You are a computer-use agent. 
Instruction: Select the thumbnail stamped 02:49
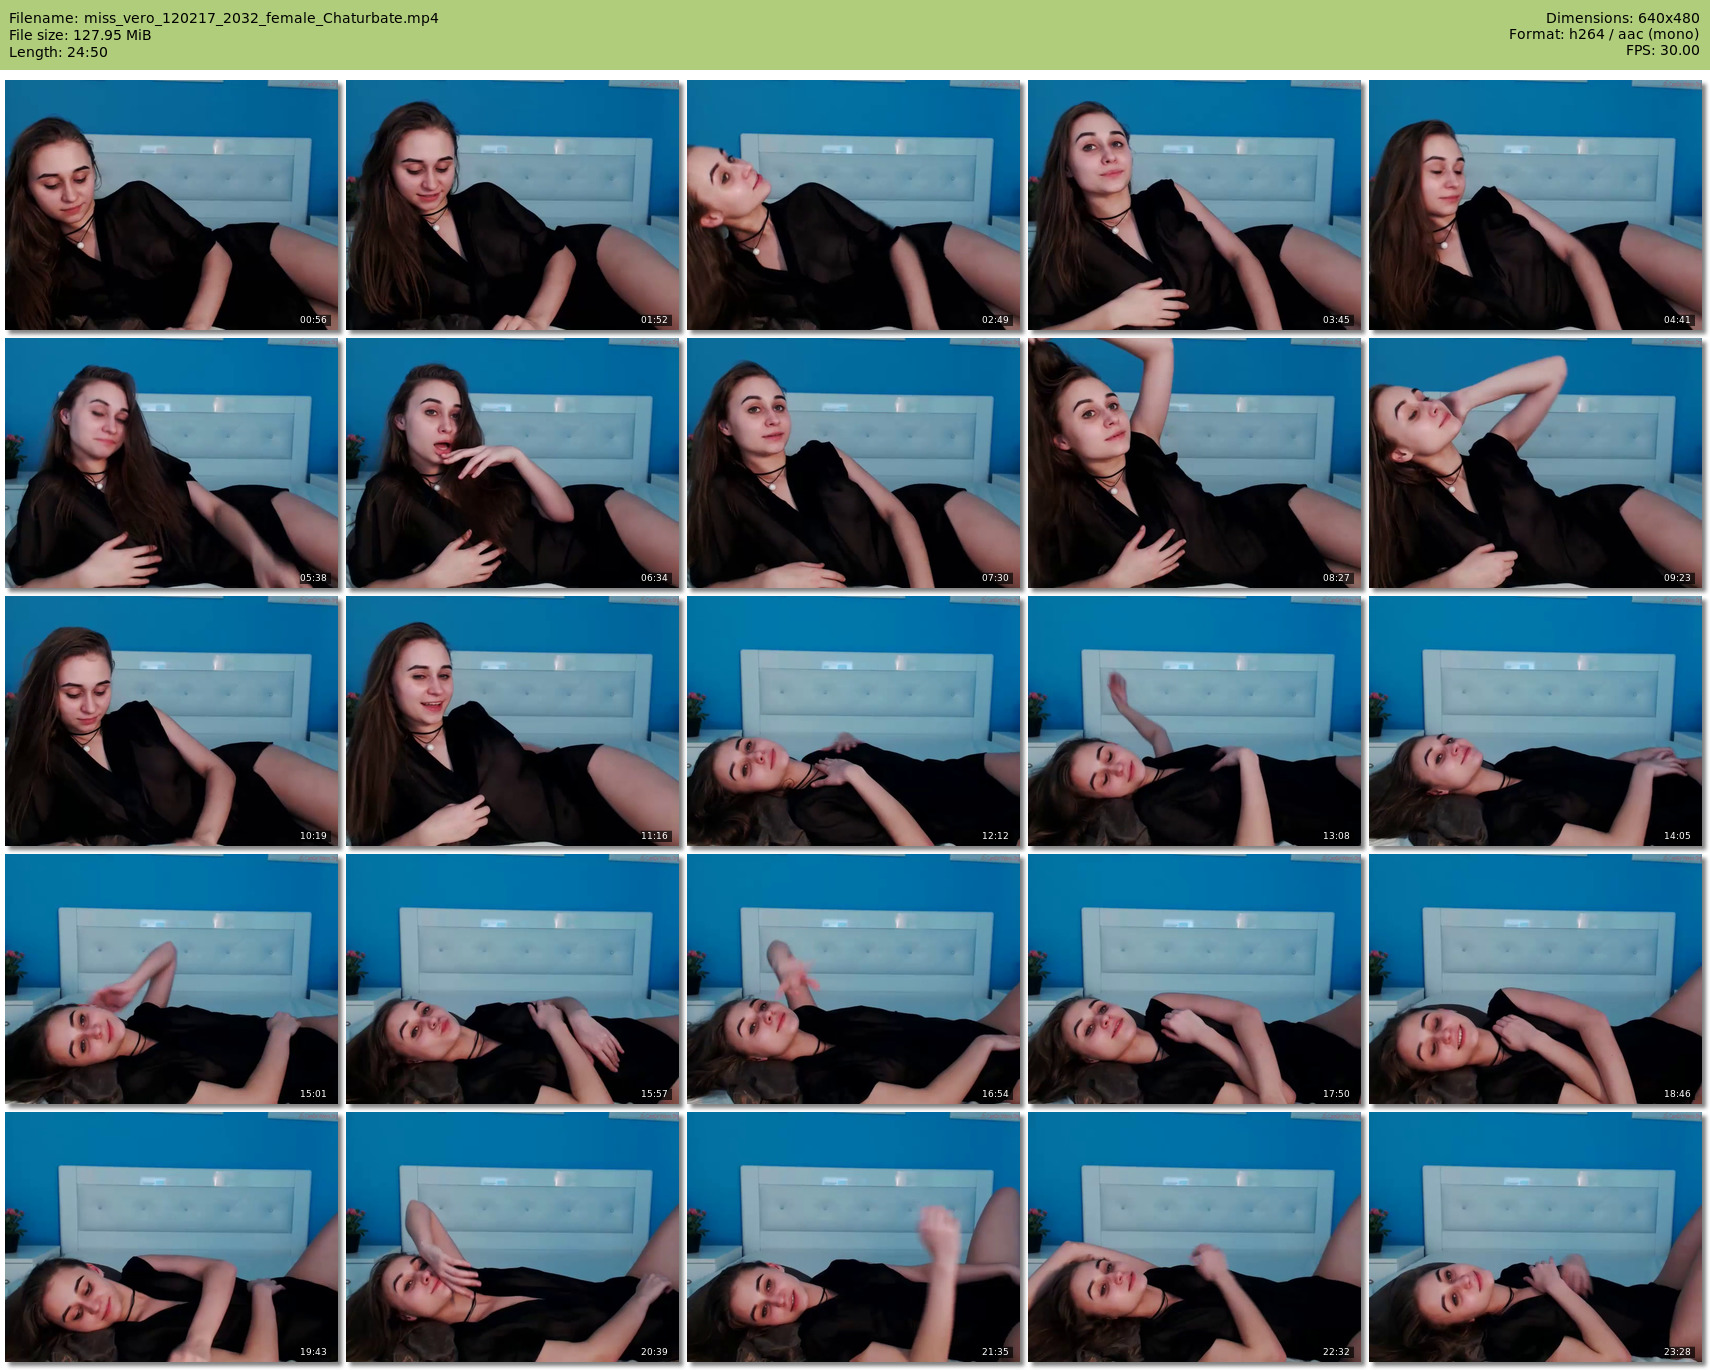point(854,205)
